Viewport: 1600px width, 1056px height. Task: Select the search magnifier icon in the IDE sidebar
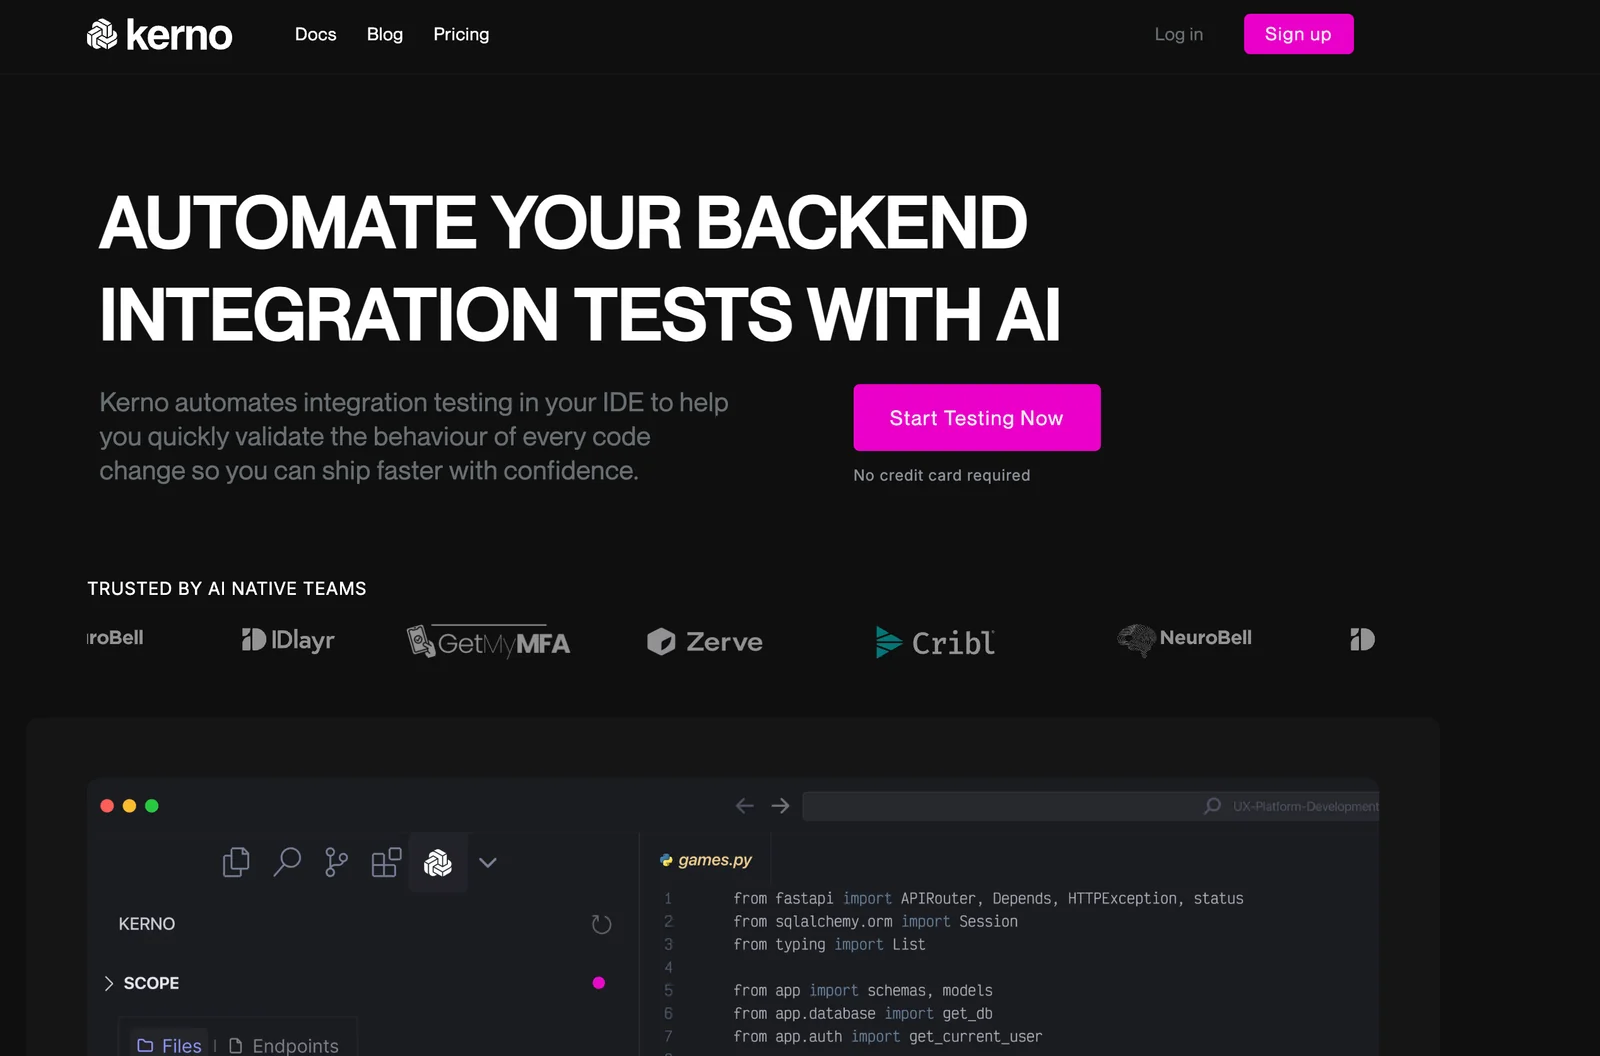pyautogui.click(x=287, y=862)
